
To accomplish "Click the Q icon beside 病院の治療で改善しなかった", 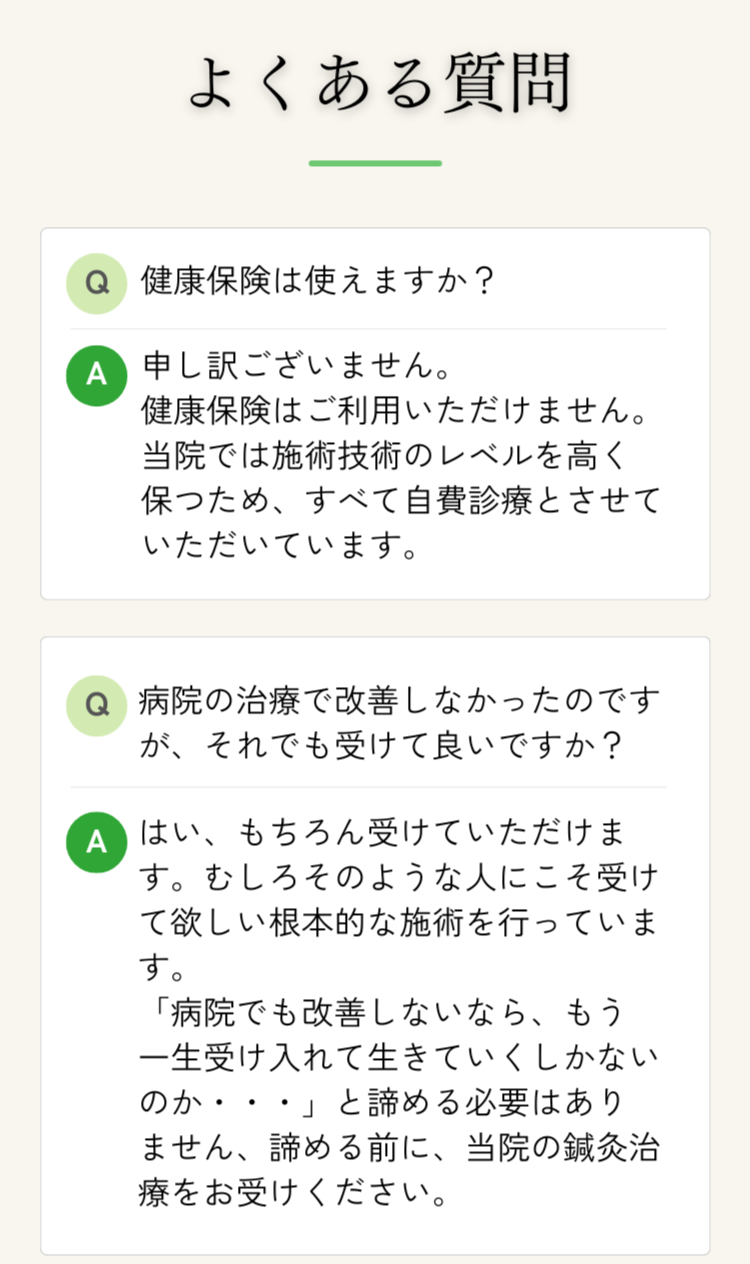I will click(96, 705).
